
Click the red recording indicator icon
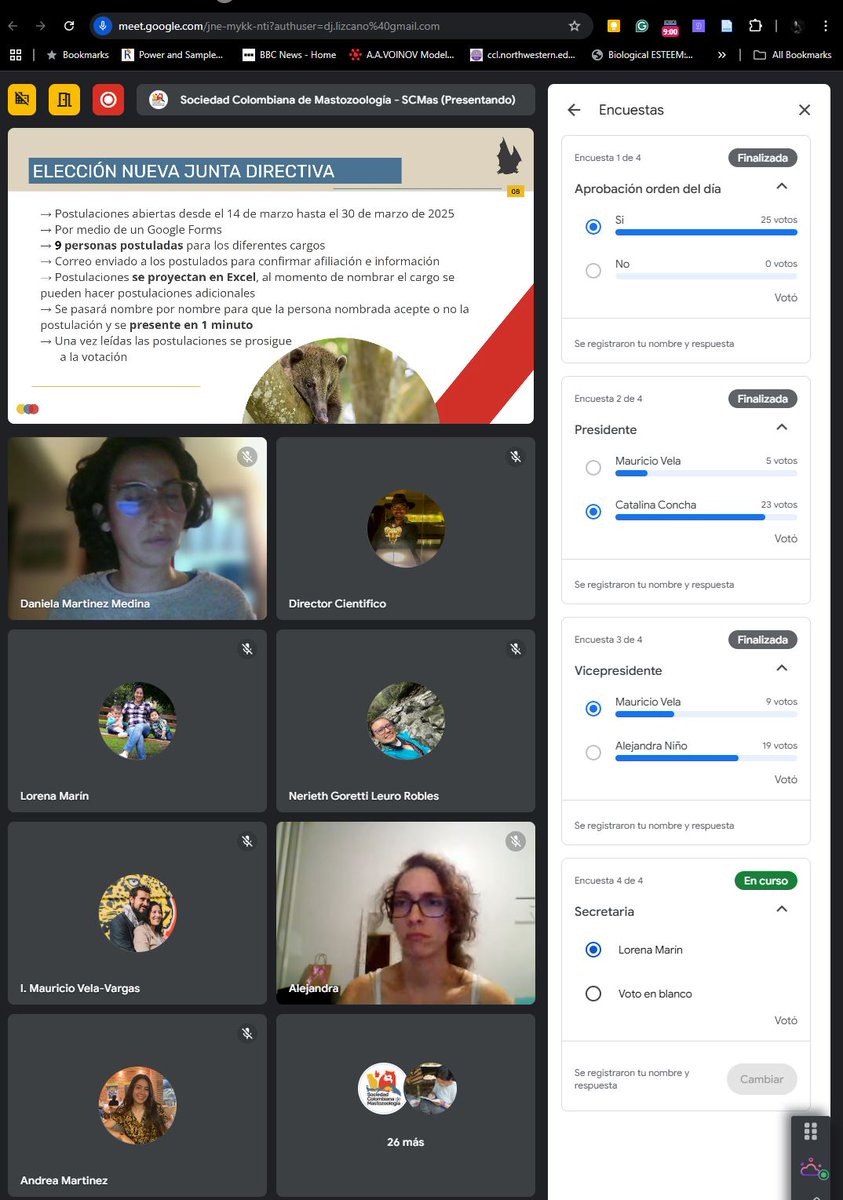(108, 99)
